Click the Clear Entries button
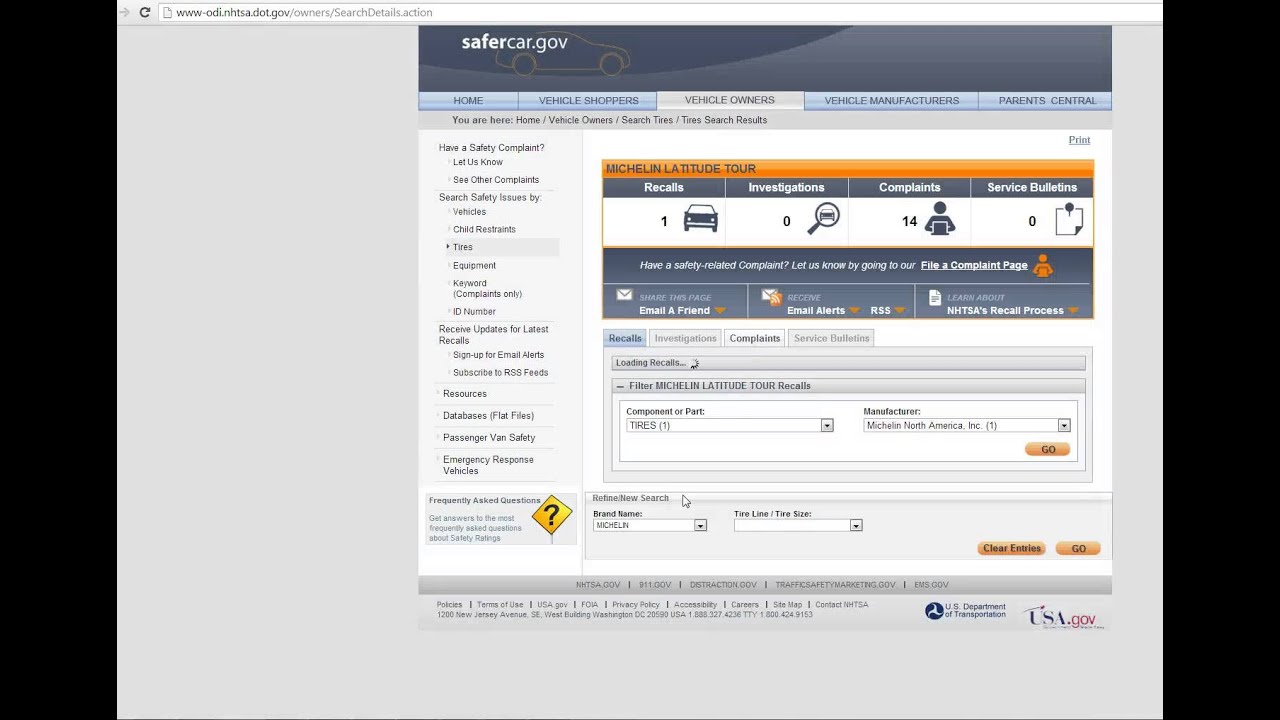 pyautogui.click(x=1012, y=548)
